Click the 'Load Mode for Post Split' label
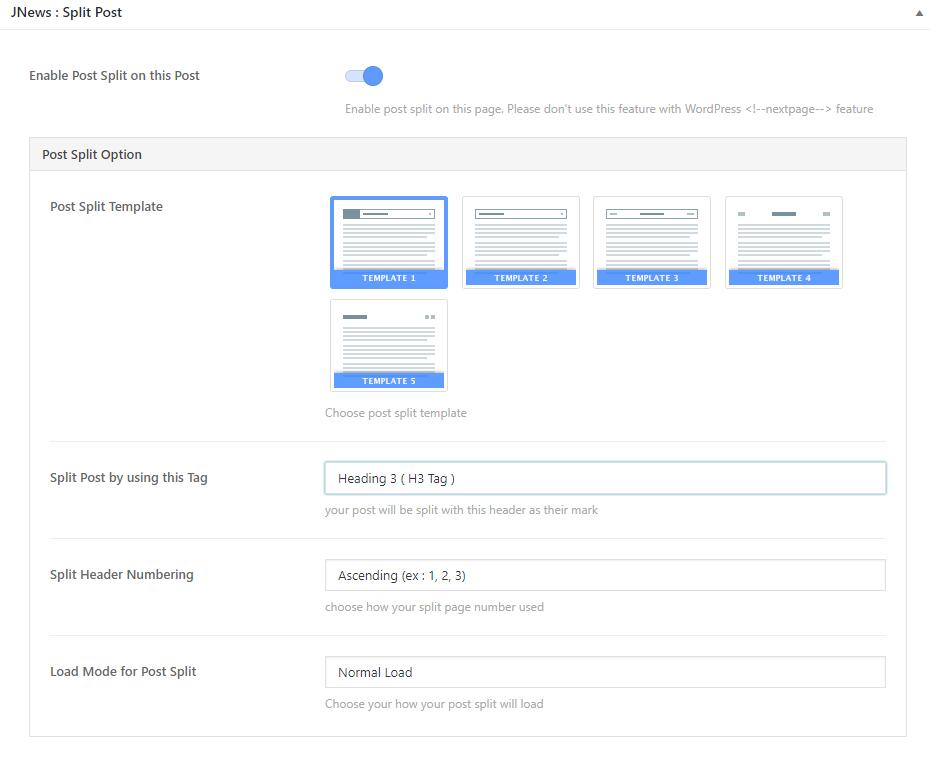Image resolution: width=930 pixels, height=770 pixels. 123,672
